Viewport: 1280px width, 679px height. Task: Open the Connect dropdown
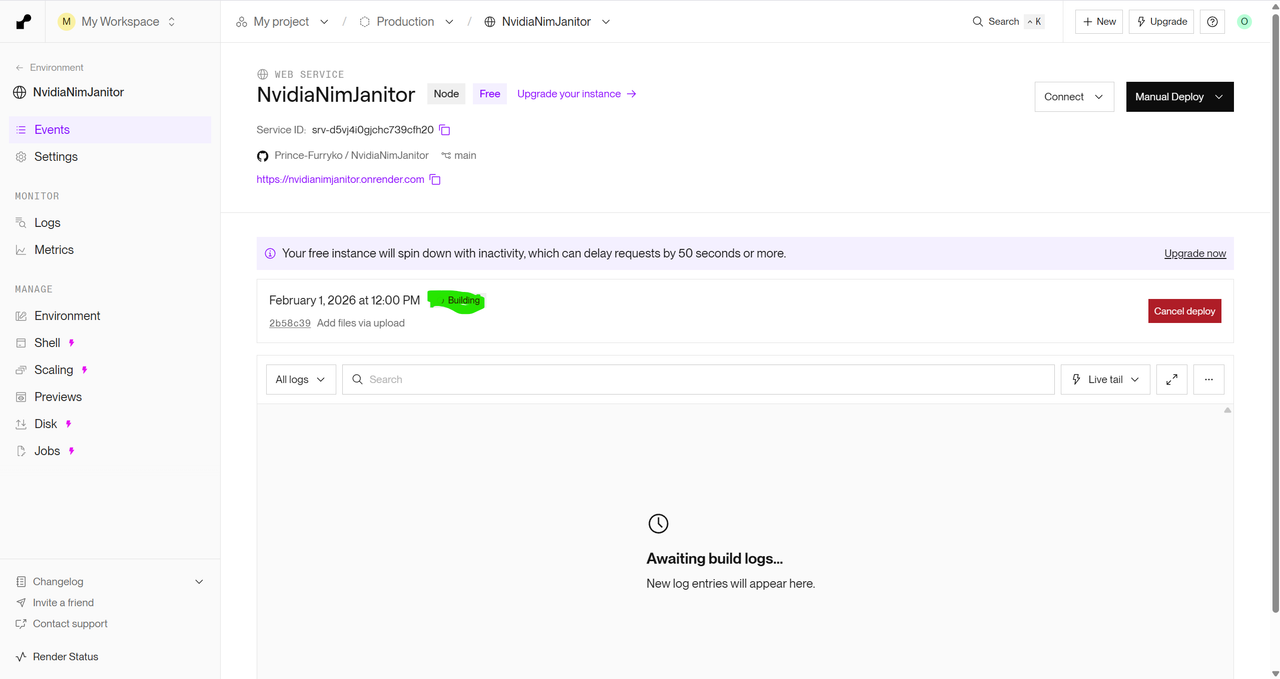coord(1074,97)
